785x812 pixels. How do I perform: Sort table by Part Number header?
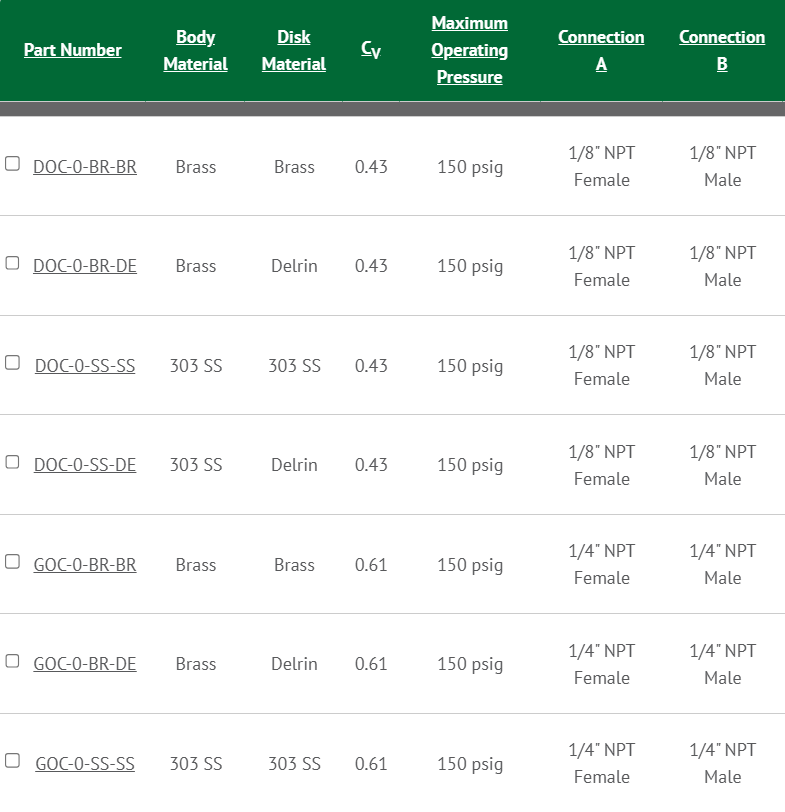pyautogui.click(x=73, y=50)
